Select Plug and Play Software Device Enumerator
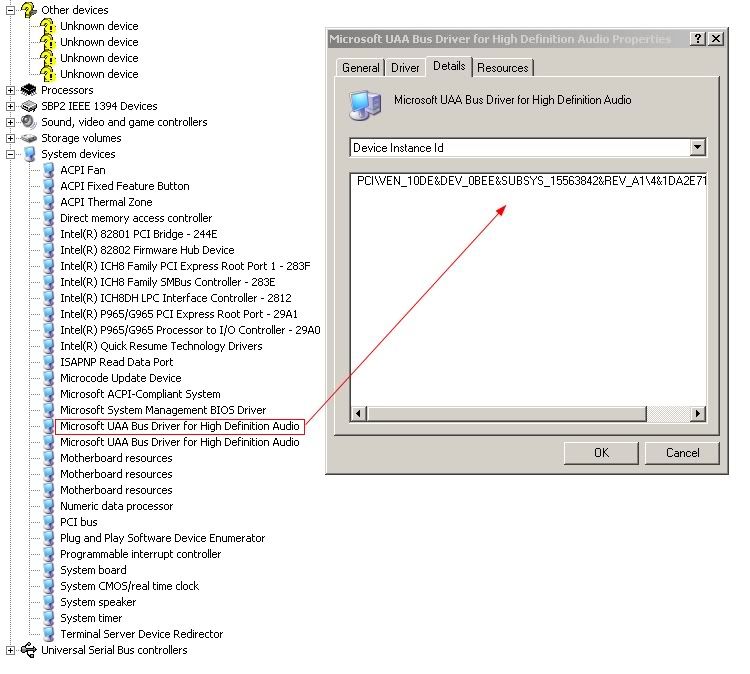 [163, 538]
